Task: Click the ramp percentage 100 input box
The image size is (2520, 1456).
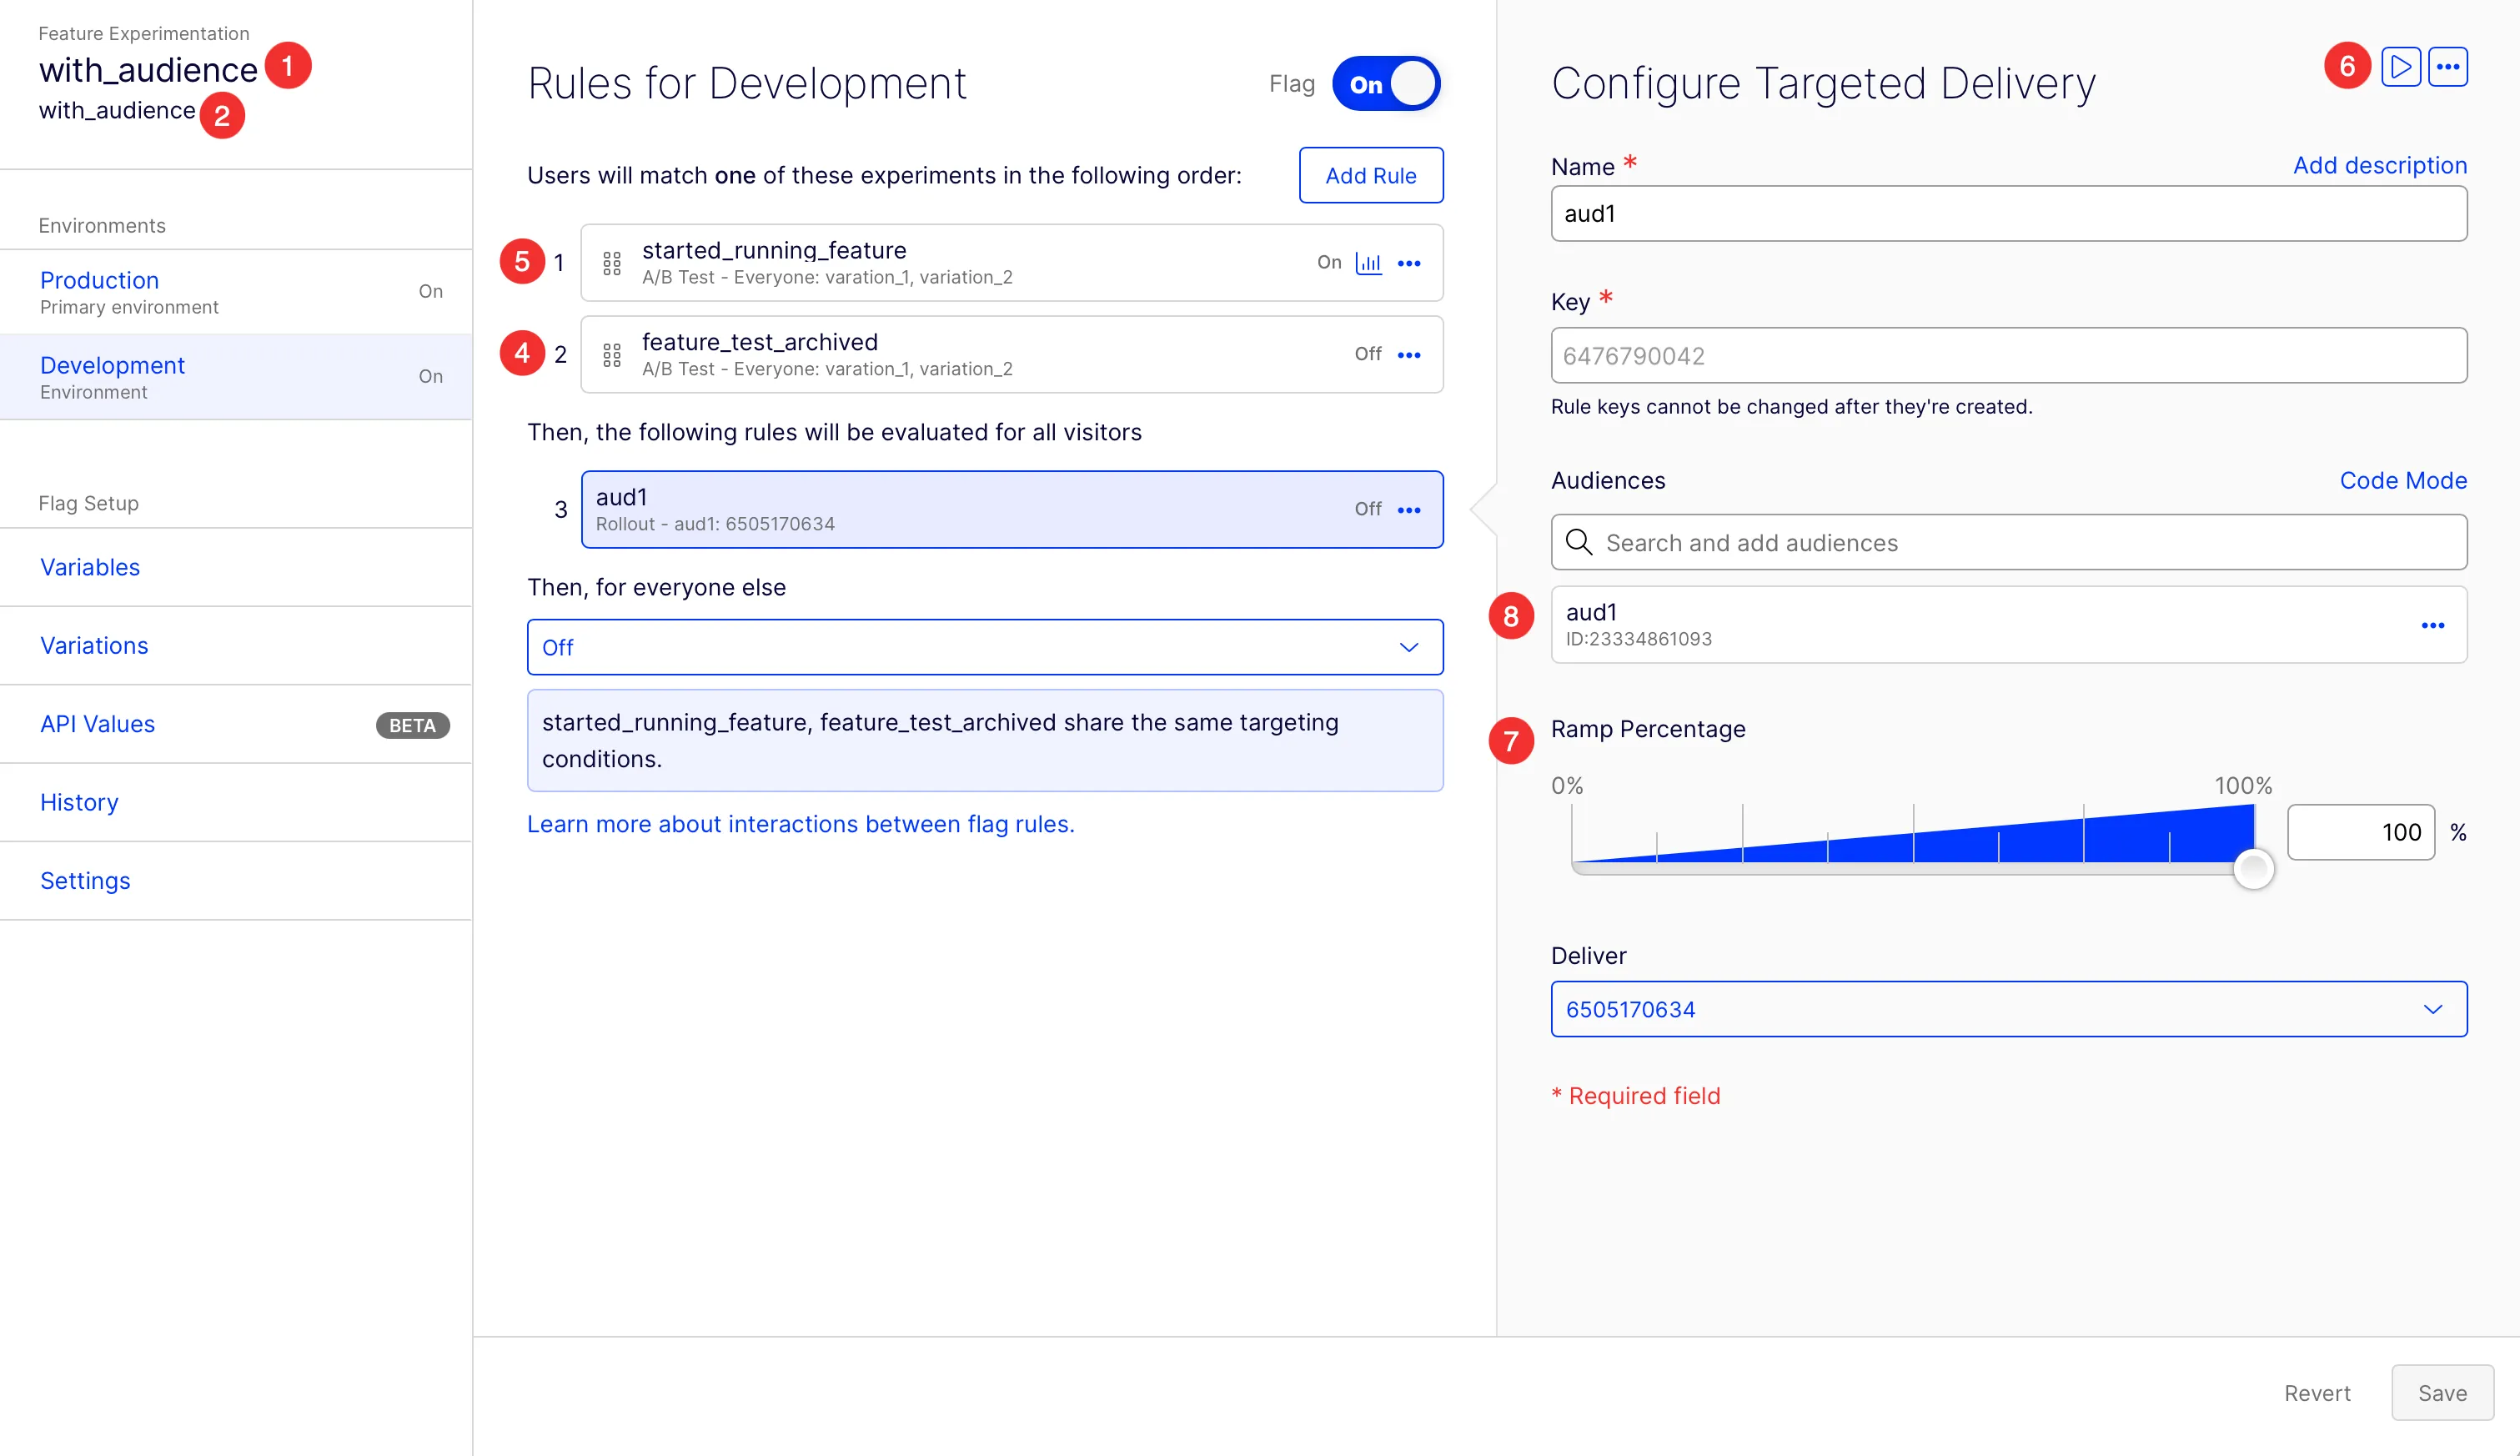Action: pyautogui.click(x=2360, y=832)
